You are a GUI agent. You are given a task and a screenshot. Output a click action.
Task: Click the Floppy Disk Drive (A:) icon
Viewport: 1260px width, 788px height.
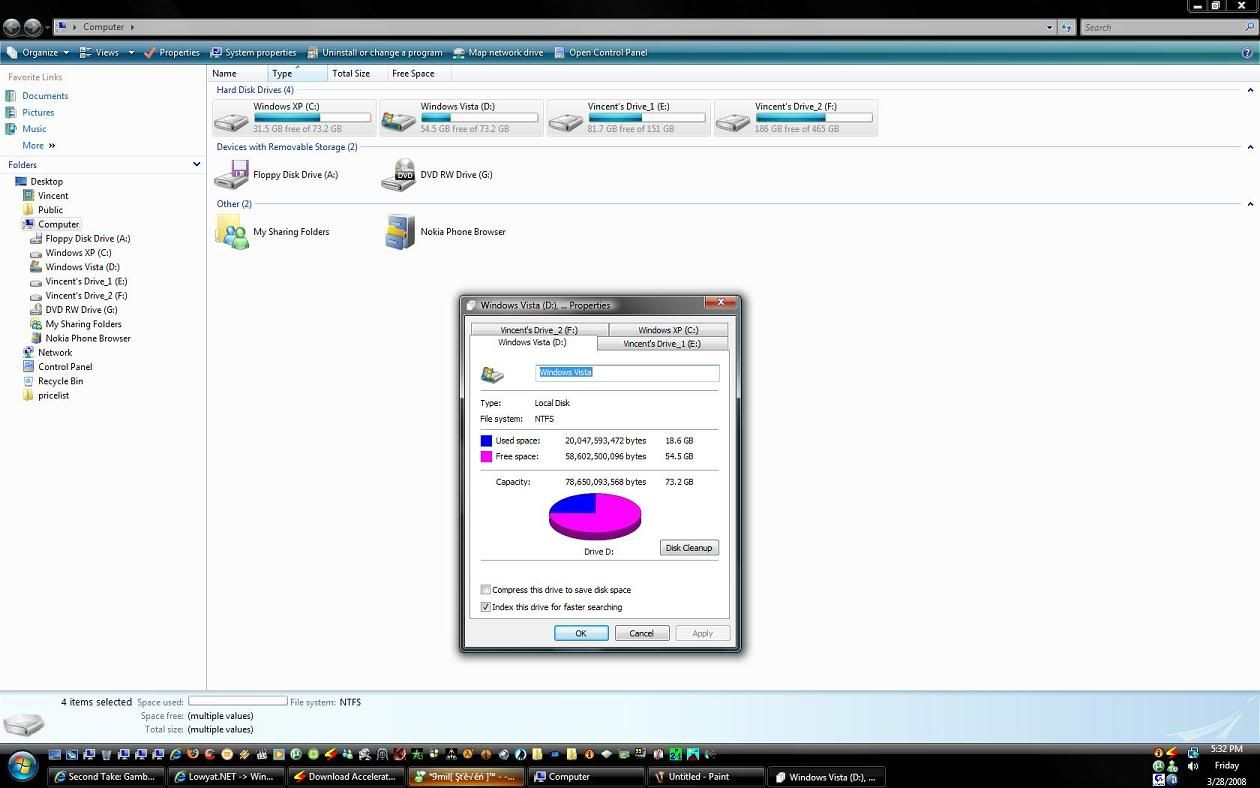[231, 175]
